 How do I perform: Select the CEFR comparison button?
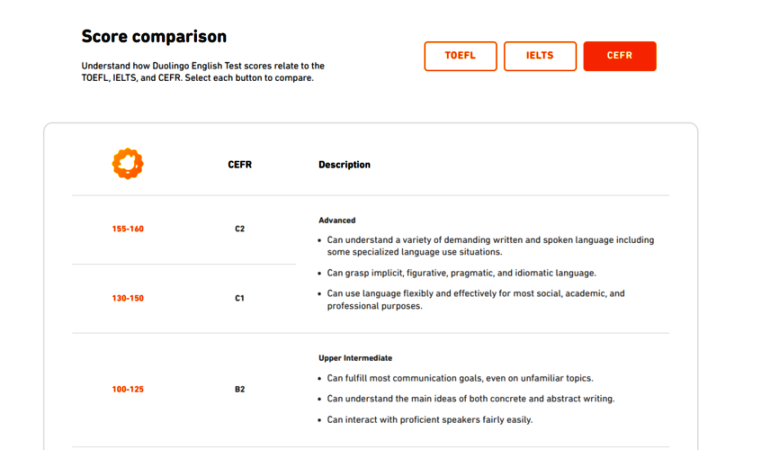click(619, 56)
